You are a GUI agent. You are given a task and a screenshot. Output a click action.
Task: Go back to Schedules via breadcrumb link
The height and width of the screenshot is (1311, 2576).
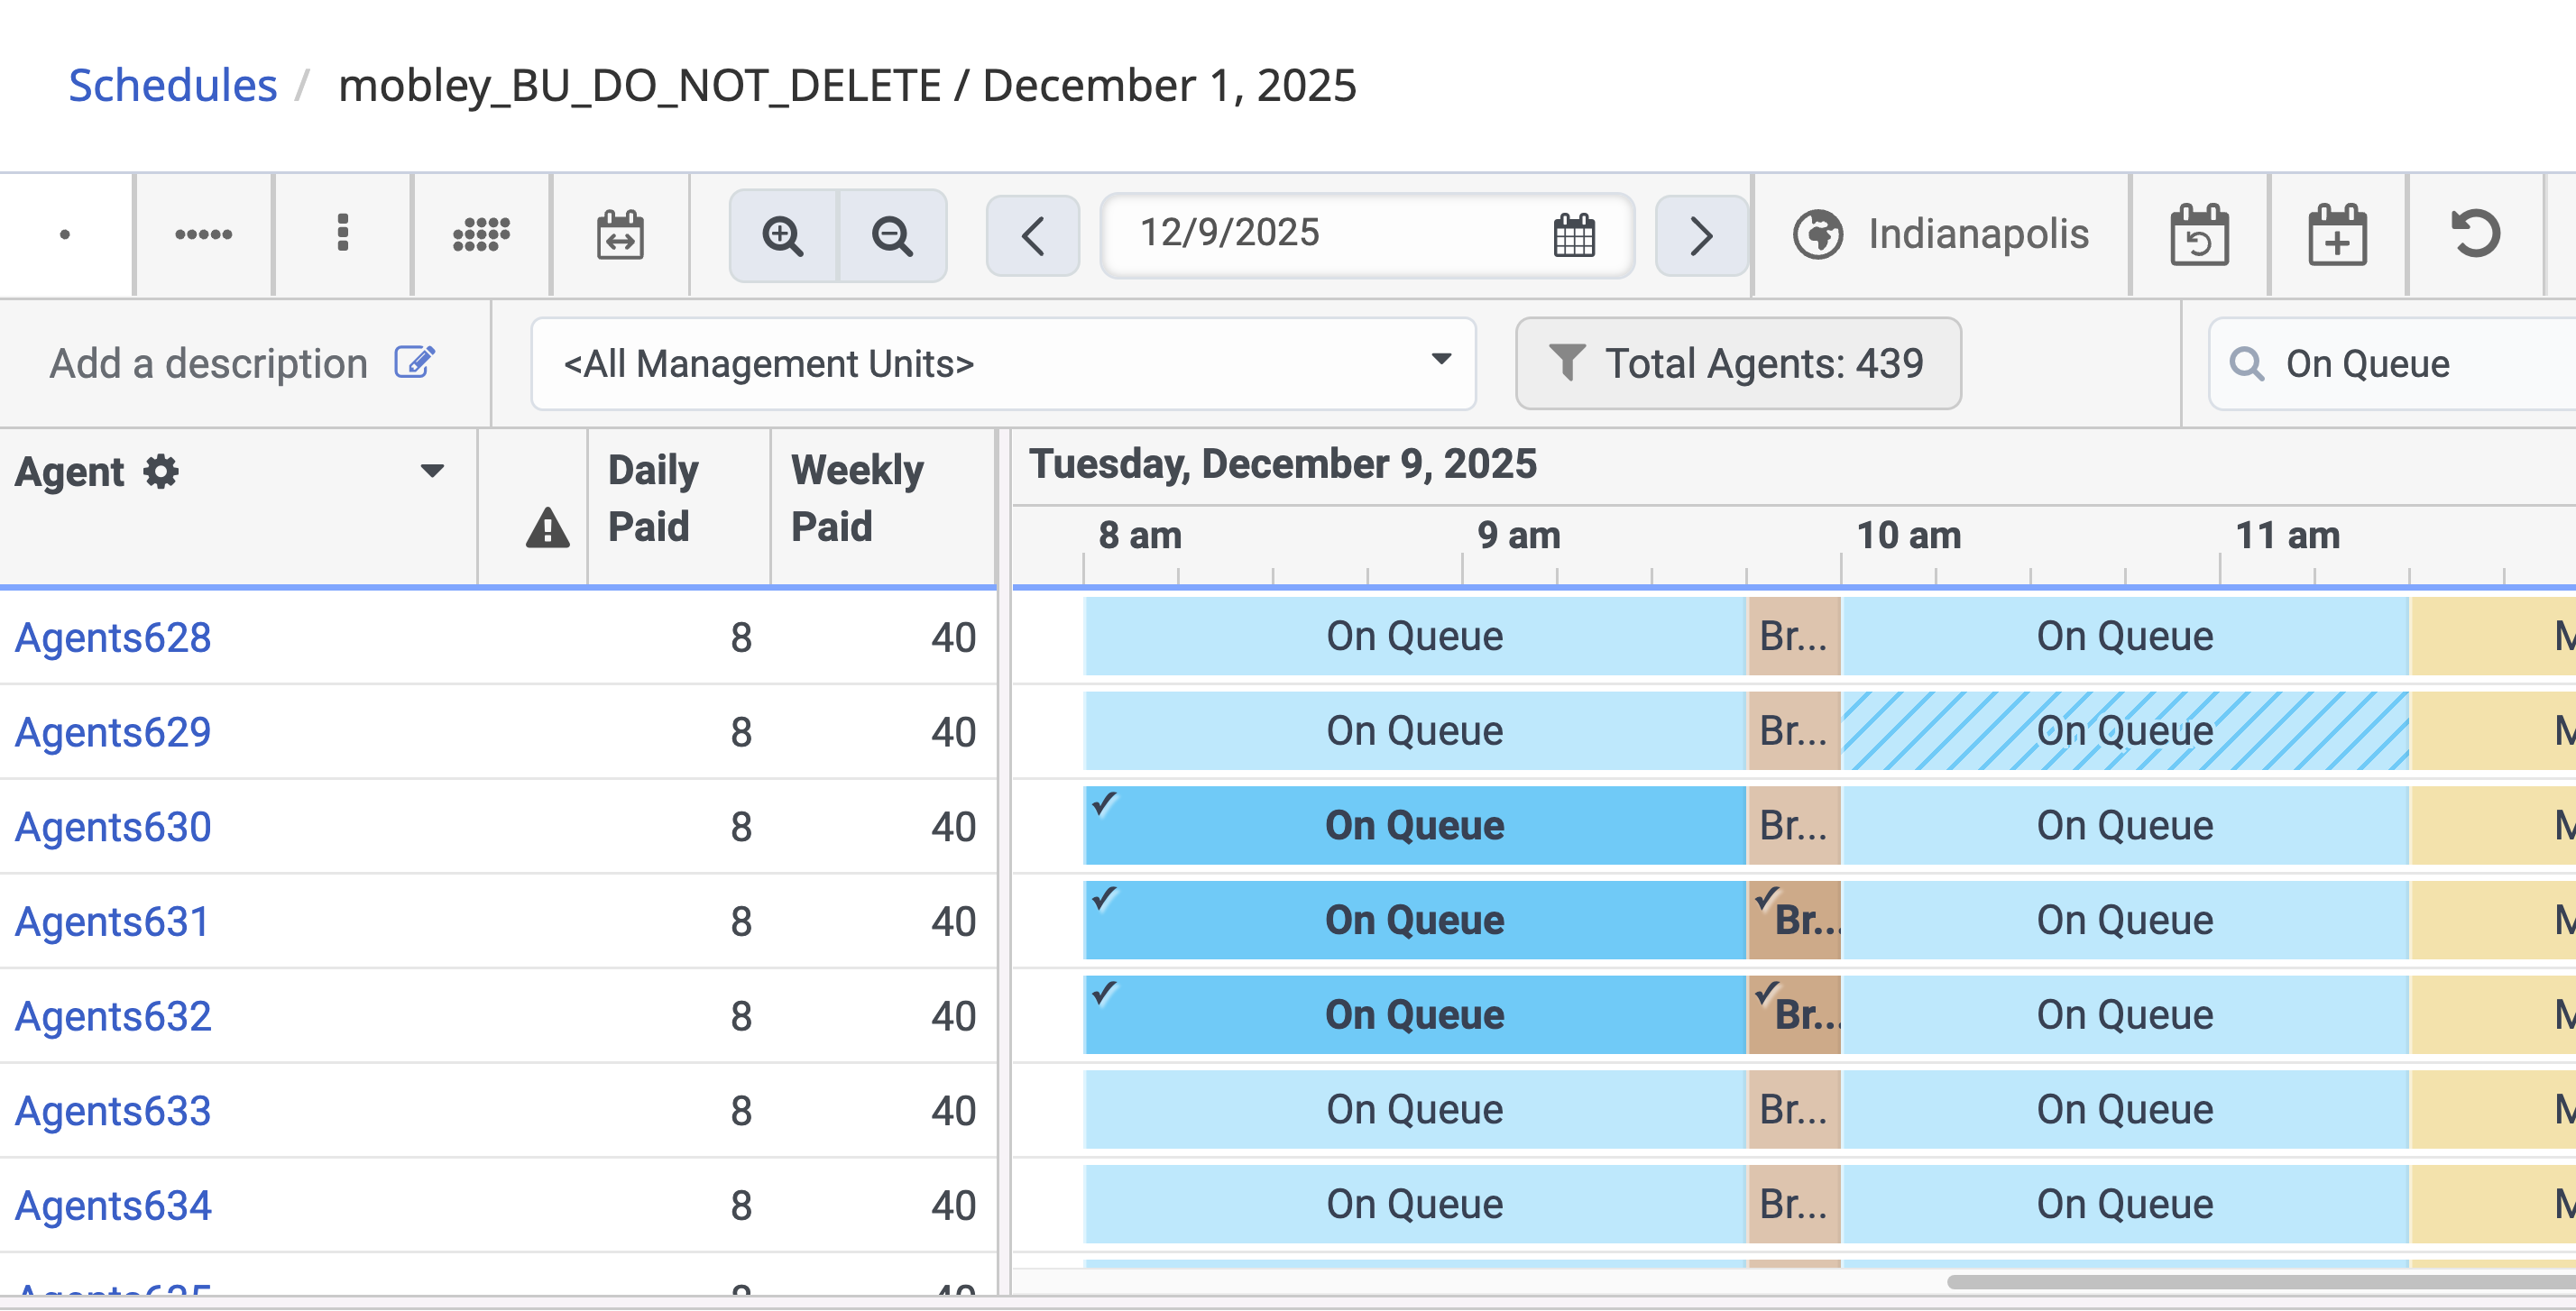point(172,86)
